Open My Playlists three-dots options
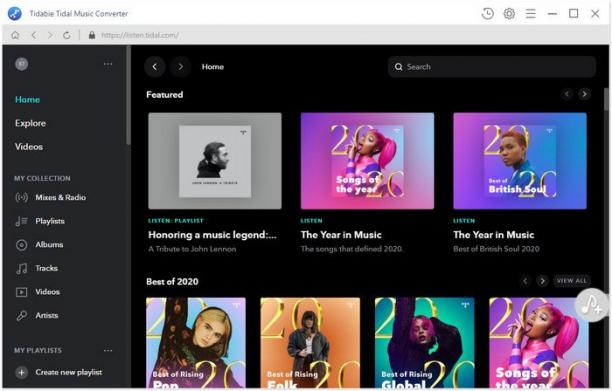This screenshot has height=391, width=612. 108,350
